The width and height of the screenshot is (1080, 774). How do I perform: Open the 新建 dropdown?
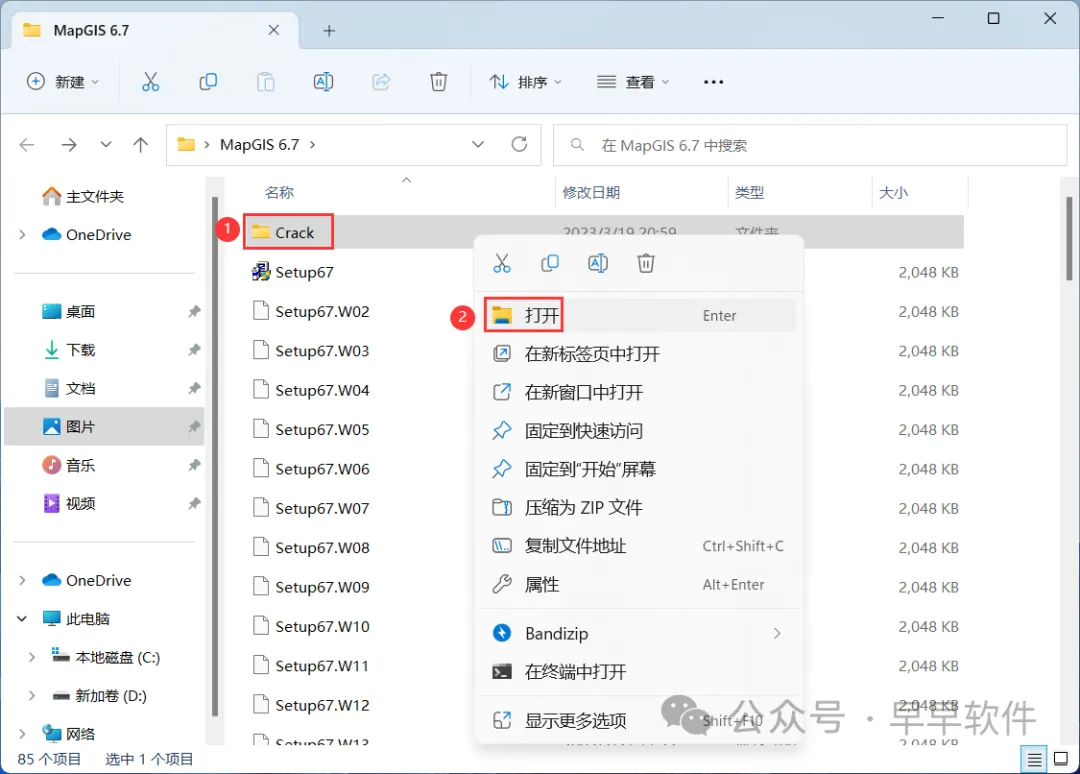[x=63, y=82]
